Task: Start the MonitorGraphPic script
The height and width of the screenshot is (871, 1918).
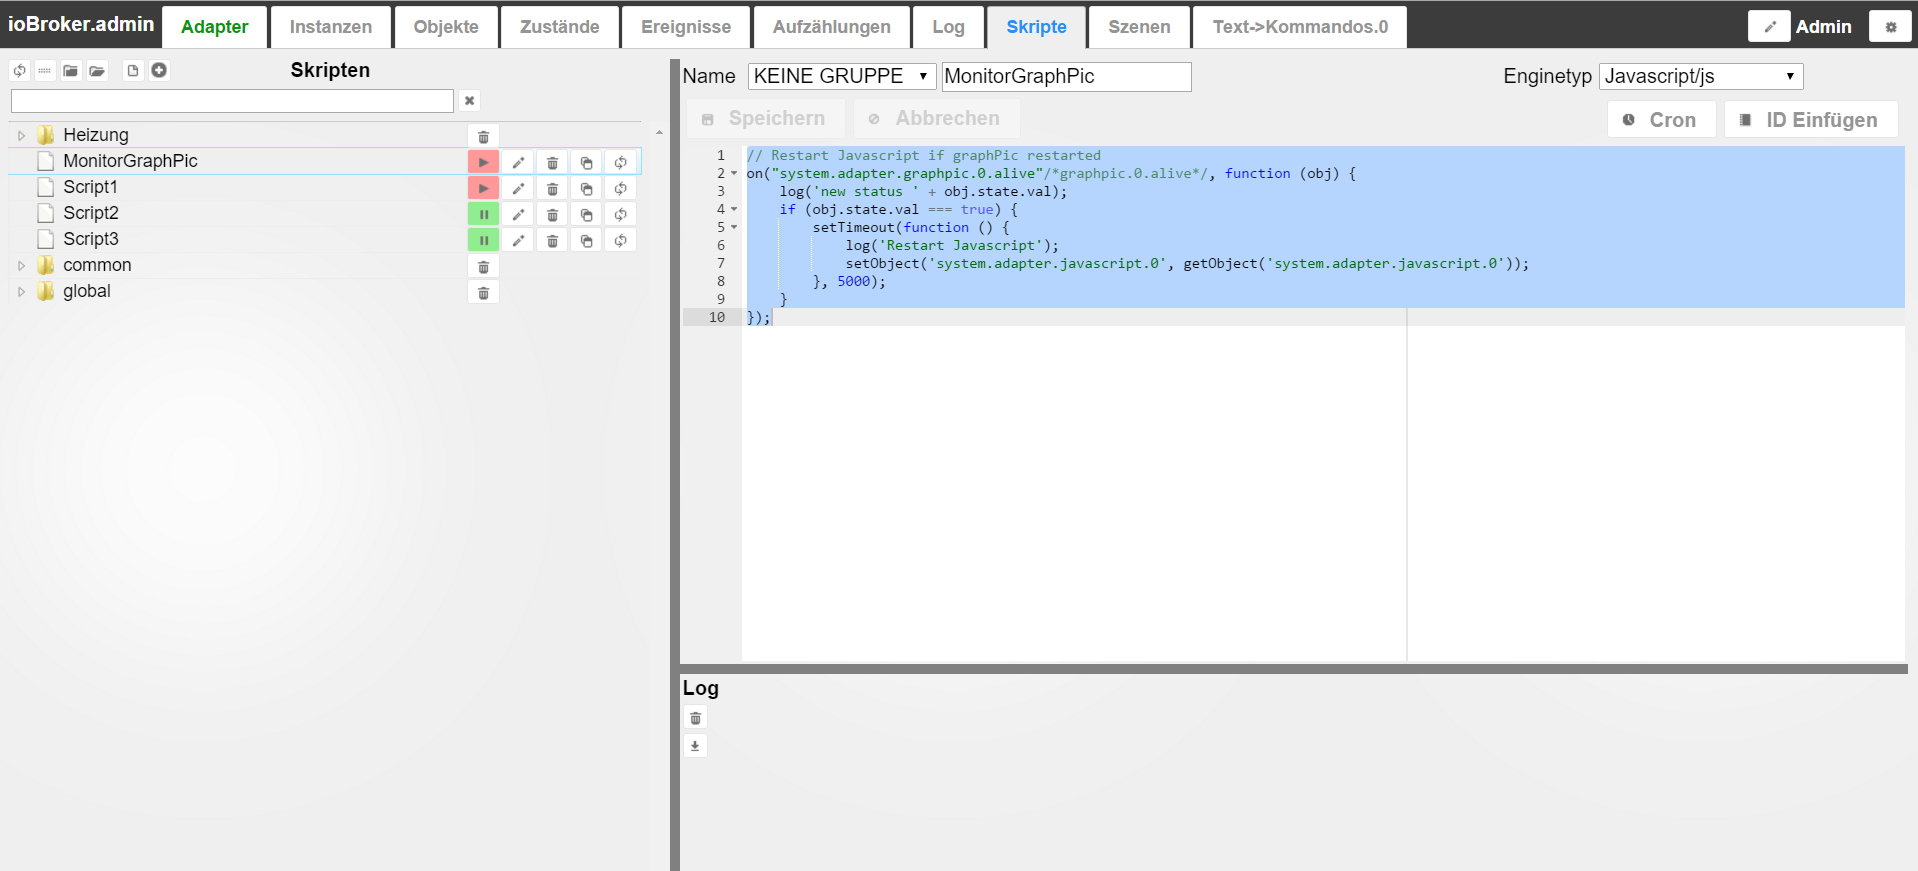Action: point(483,163)
